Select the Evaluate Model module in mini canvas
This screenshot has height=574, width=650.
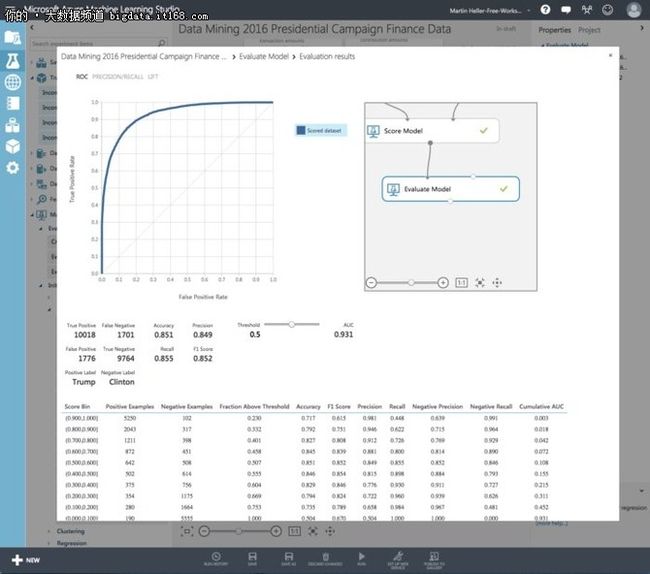point(450,189)
